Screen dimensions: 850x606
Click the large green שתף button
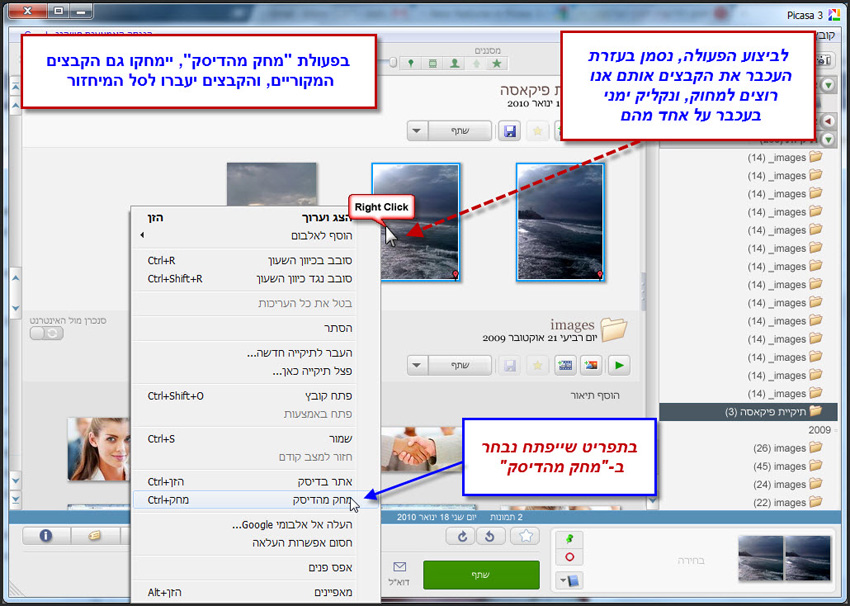tap(481, 575)
